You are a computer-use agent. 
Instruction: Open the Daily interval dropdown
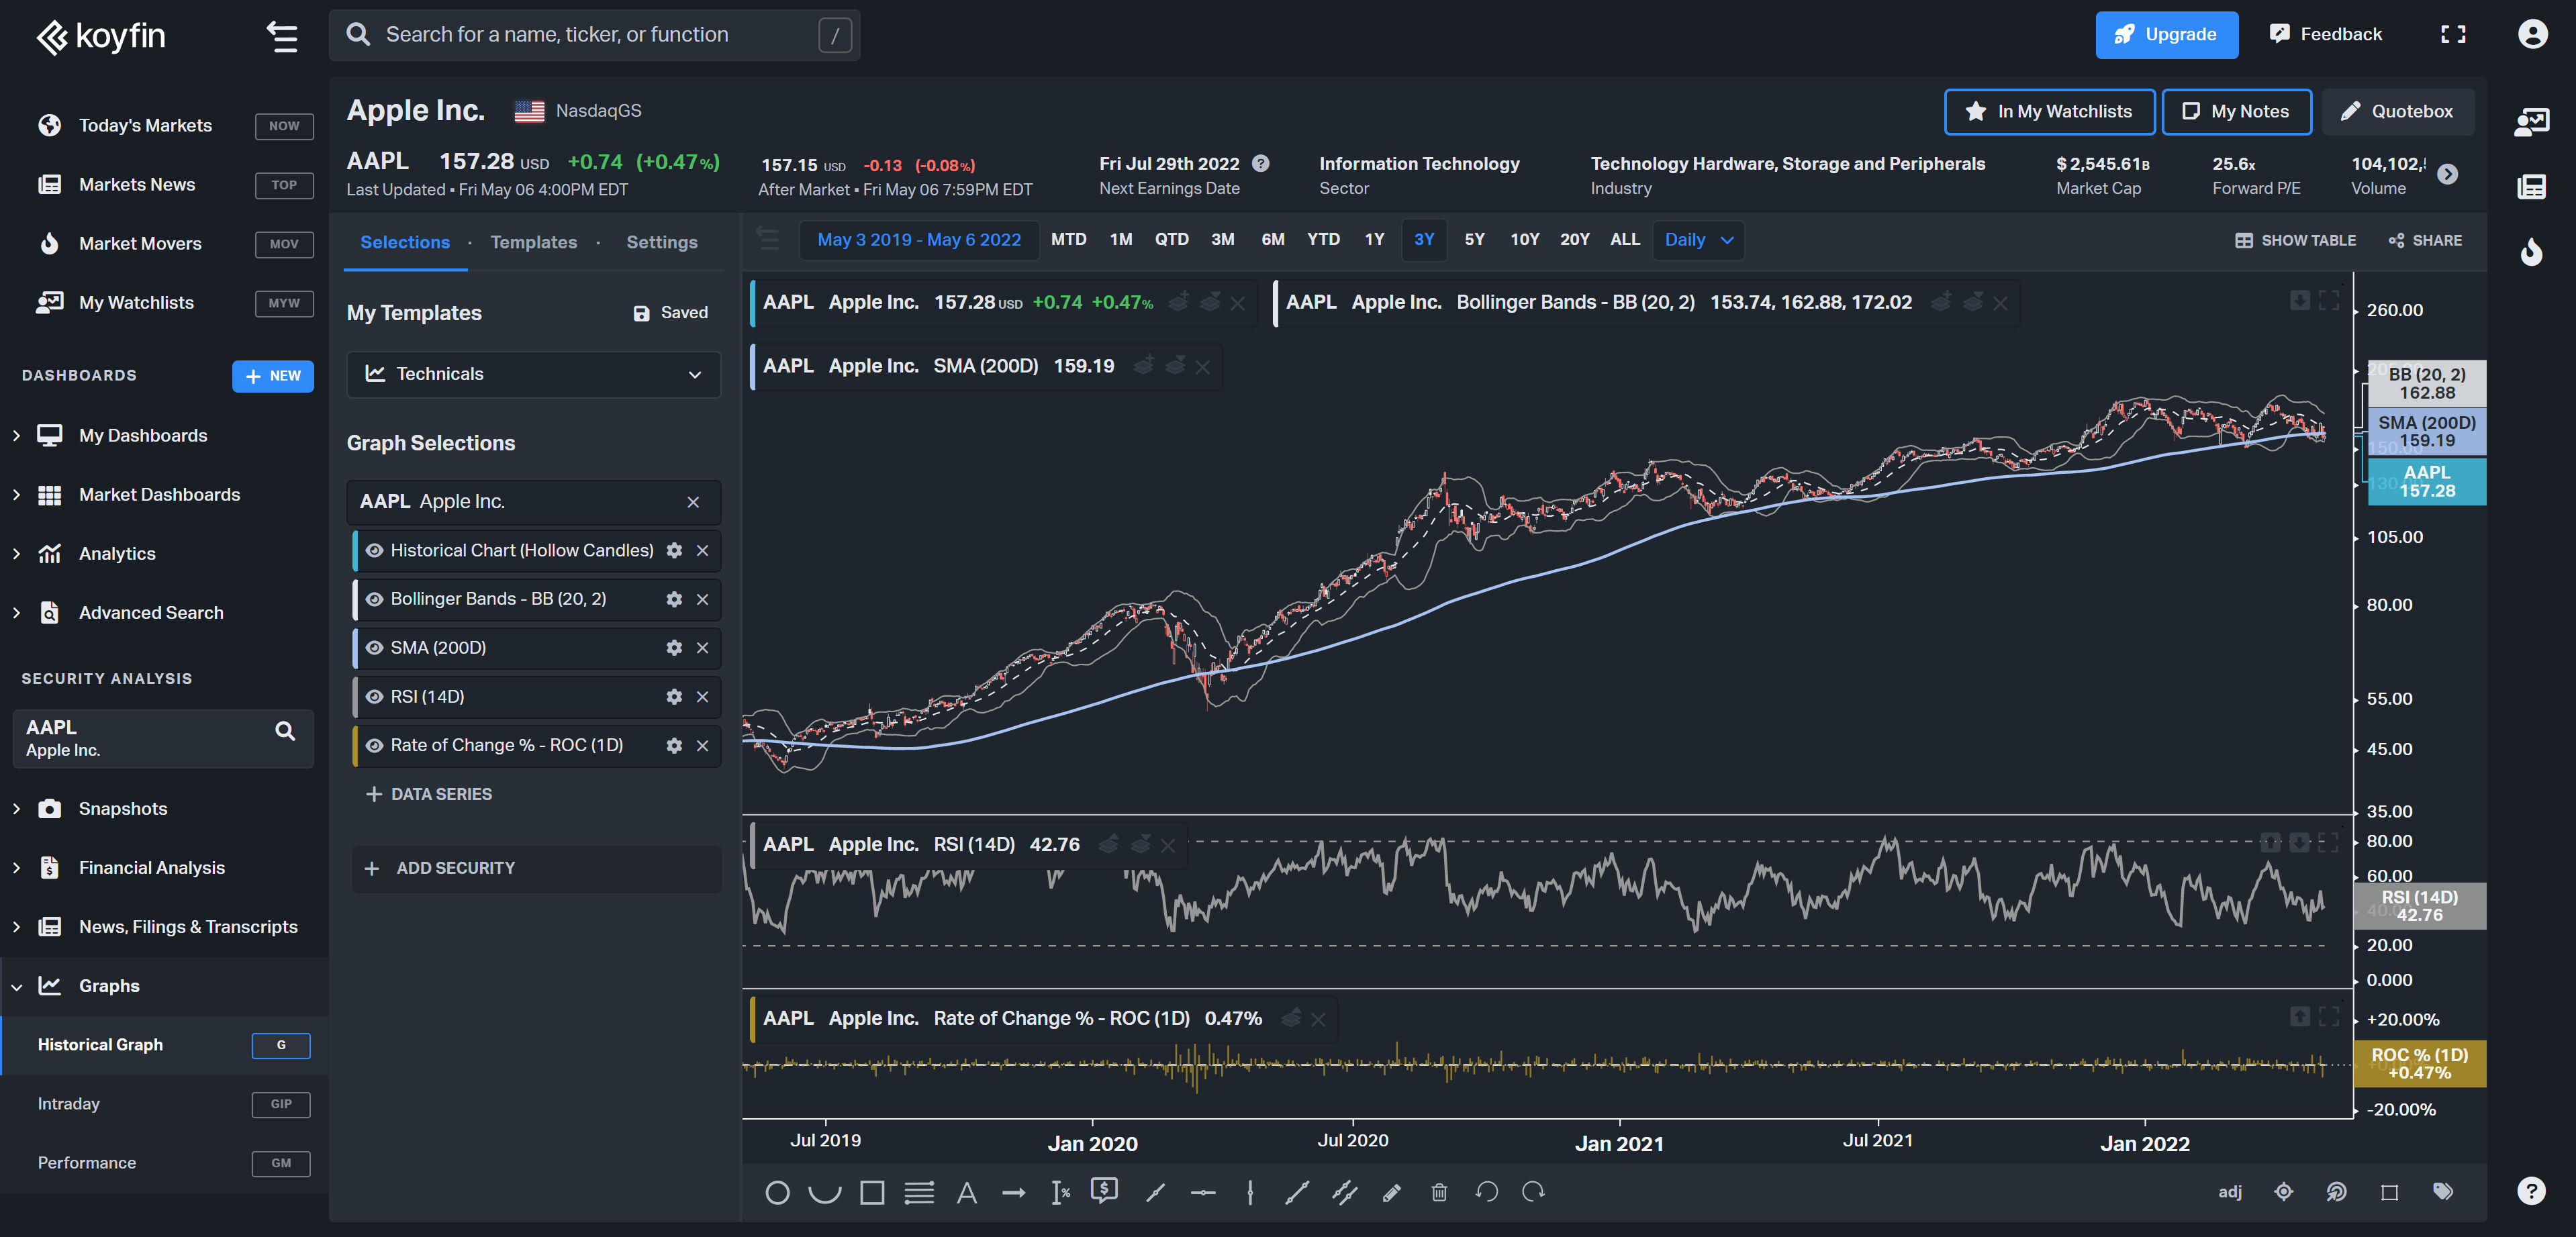click(x=1698, y=240)
